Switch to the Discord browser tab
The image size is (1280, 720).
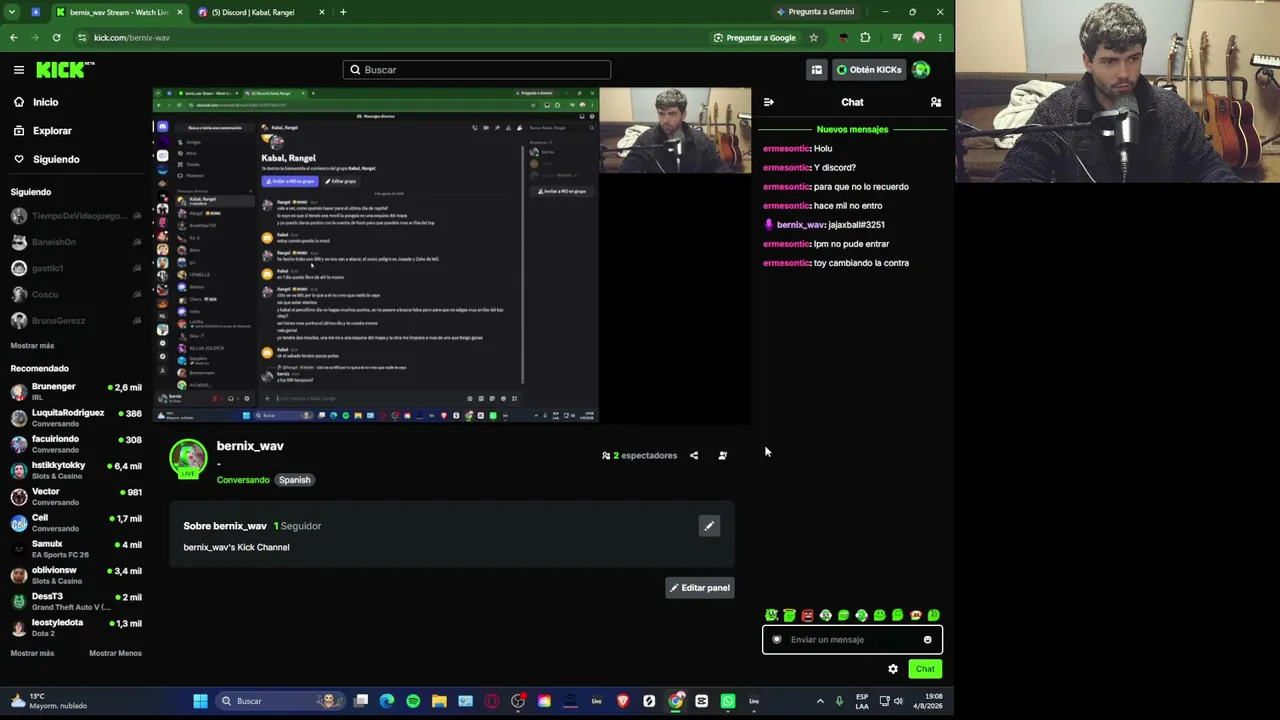tap(261, 12)
